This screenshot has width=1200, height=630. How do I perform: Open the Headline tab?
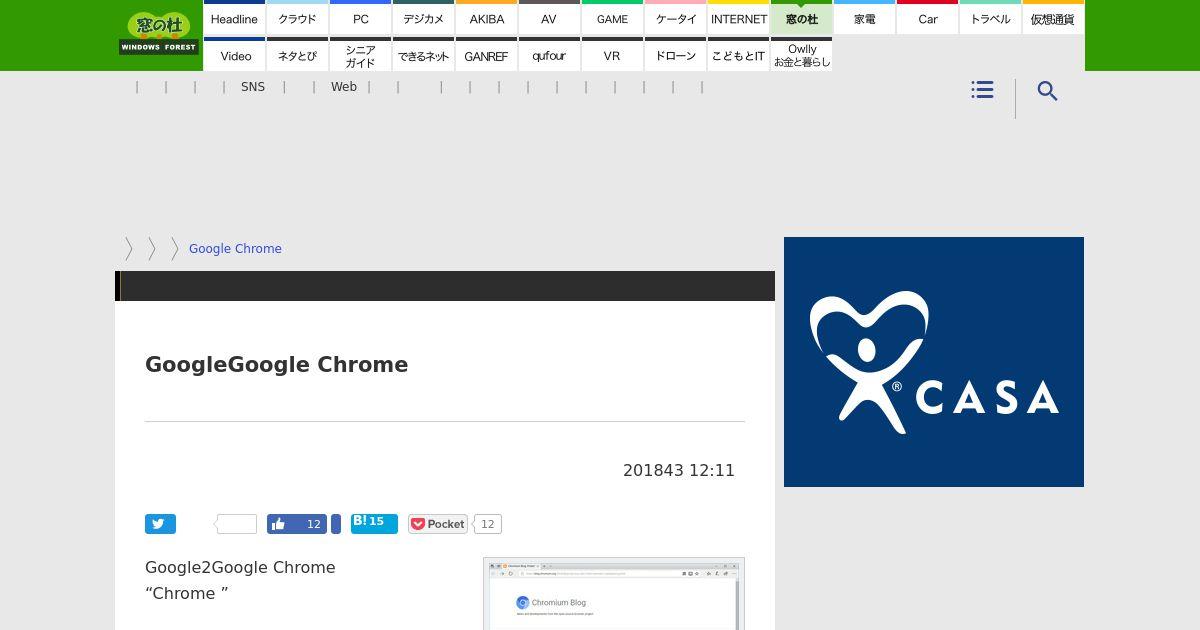pyautogui.click(x=234, y=18)
